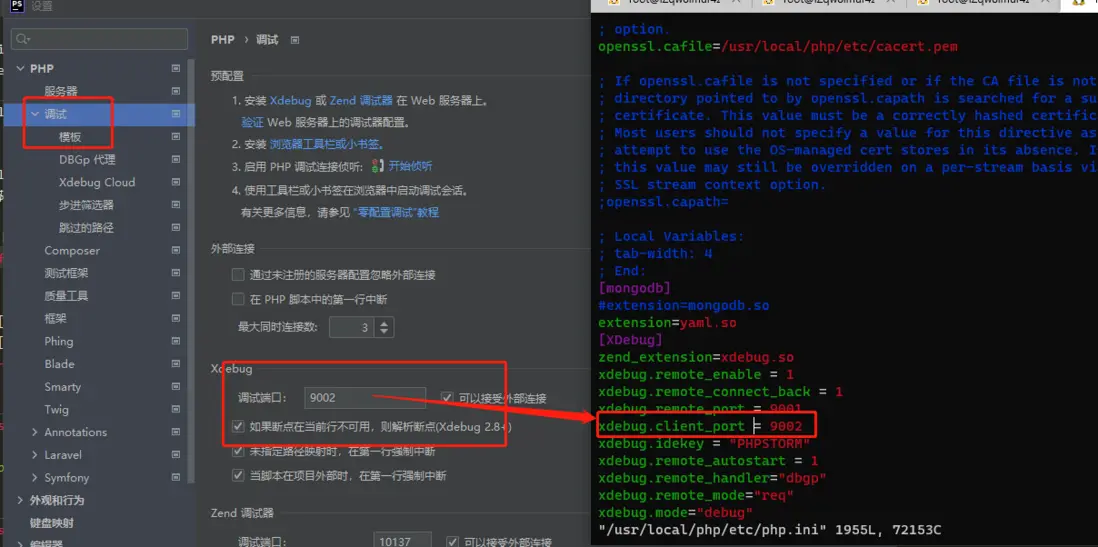Click xdebug.mode="debug" line in terminal
Viewport: 1098px width, 547px height.
[675, 513]
